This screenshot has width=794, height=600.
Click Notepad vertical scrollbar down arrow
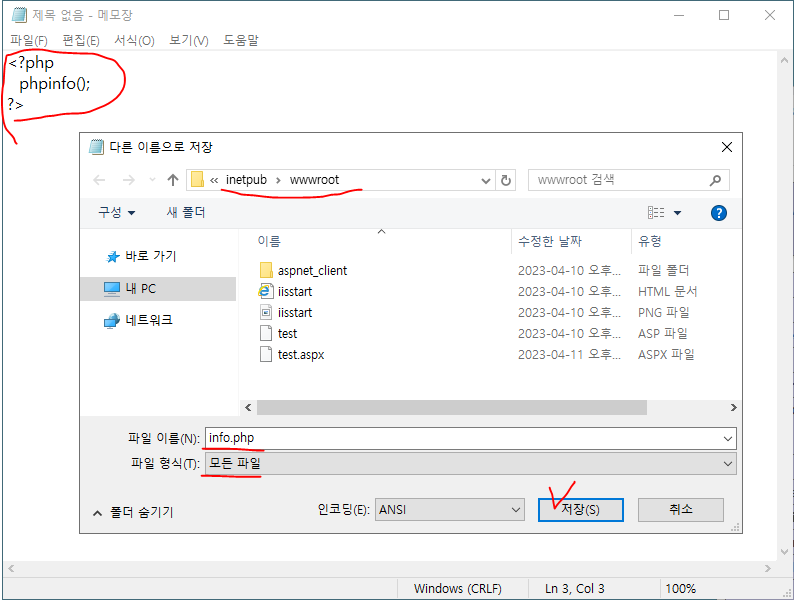784,552
